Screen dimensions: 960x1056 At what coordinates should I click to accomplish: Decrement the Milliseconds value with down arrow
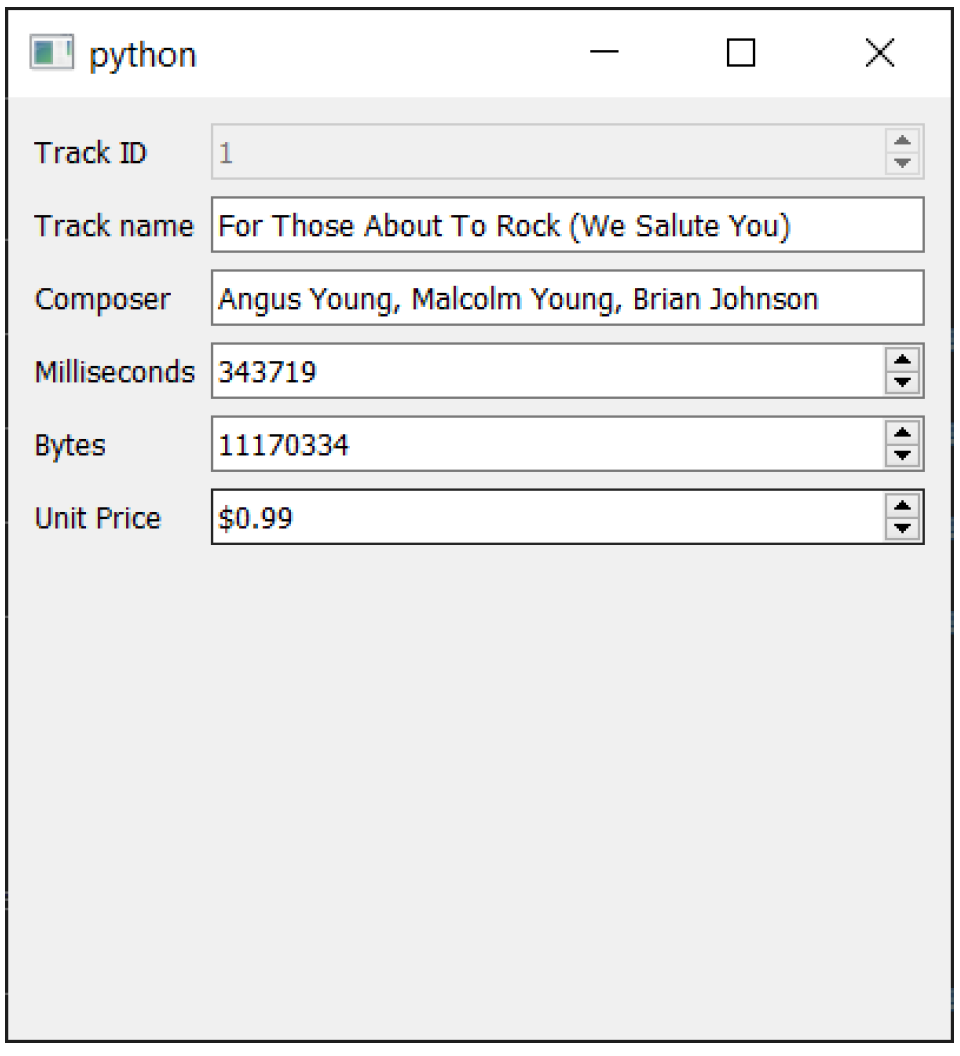tap(902, 383)
